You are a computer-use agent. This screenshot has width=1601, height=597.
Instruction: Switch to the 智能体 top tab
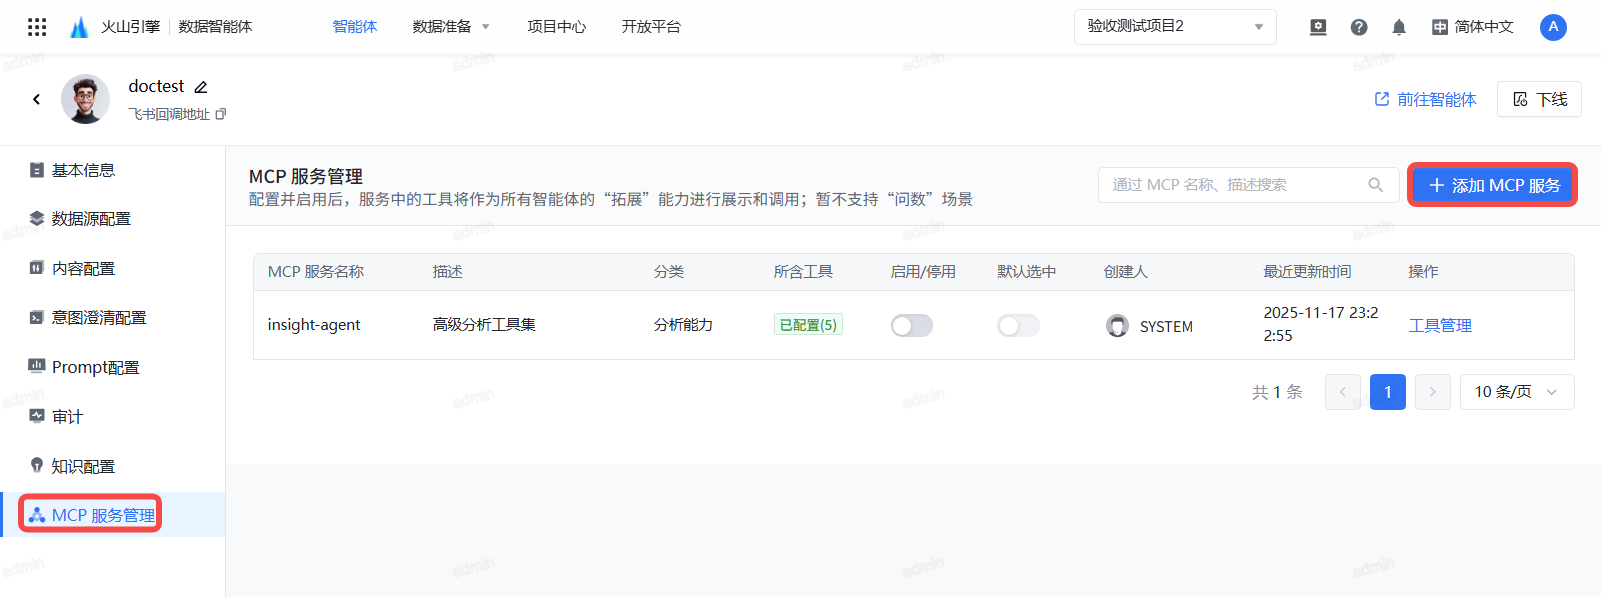(x=355, y=27)
